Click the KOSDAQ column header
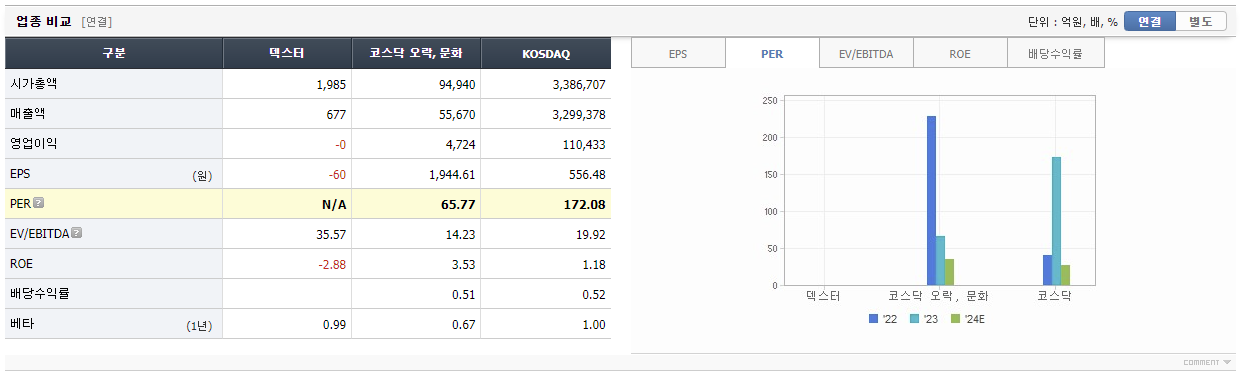The image size is (1246, 381). click(x=546, y=54)
